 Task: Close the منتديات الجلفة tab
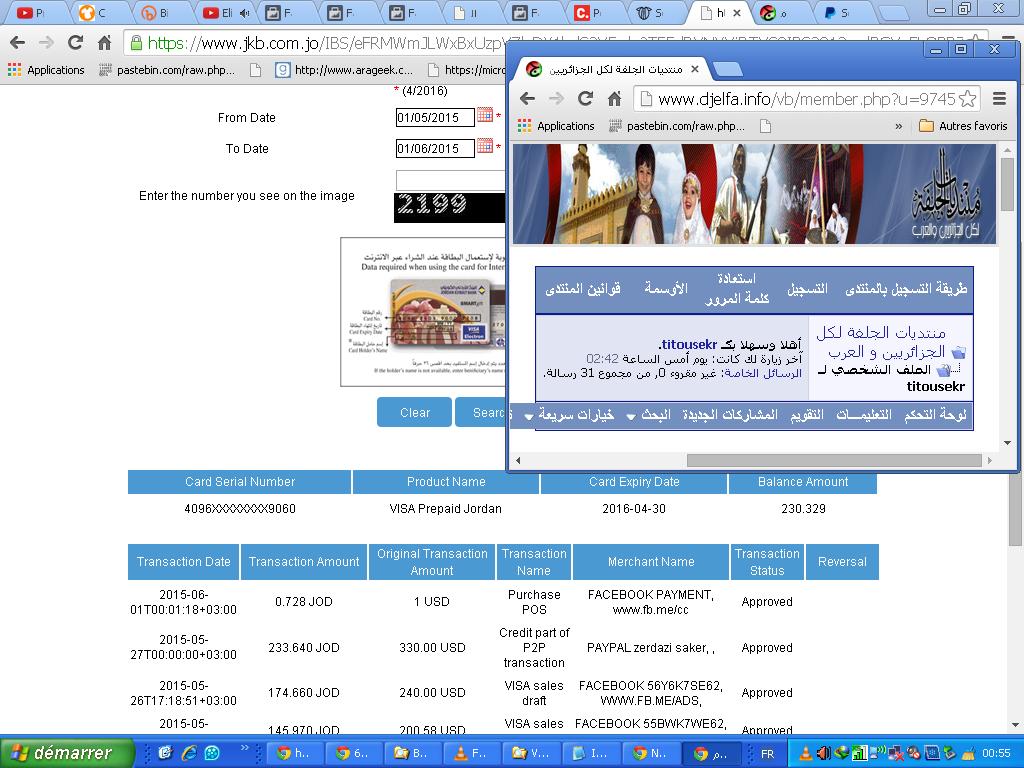point(695,69)
